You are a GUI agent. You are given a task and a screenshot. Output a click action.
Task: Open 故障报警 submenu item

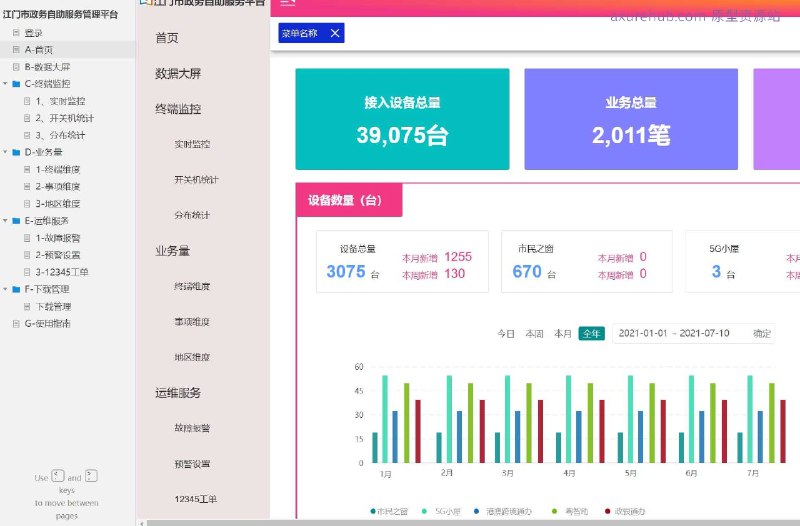pos(192,428)
